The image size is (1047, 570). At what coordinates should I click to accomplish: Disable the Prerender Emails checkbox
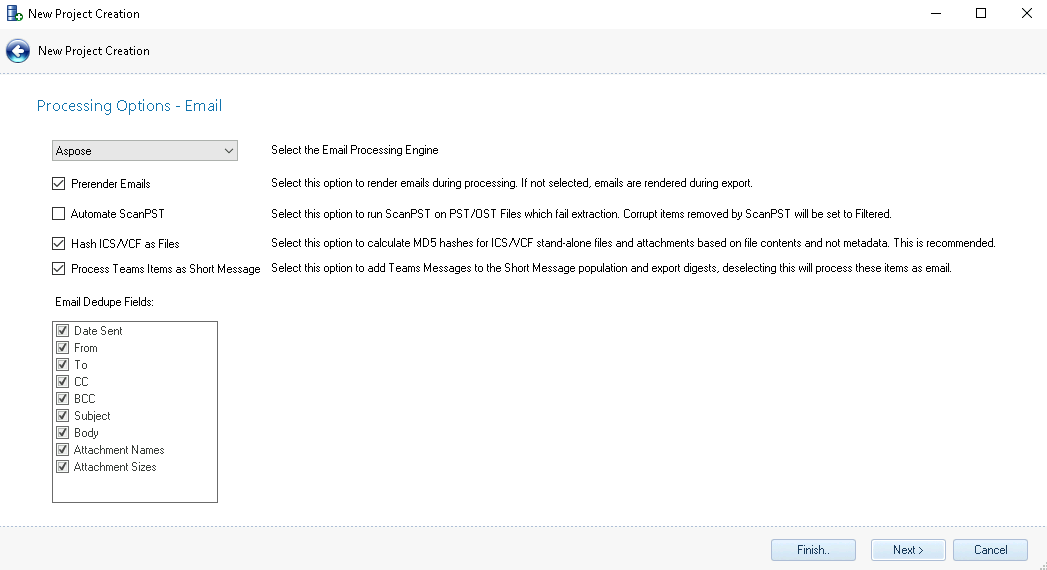pyautogui.click(x=58, y=184)
